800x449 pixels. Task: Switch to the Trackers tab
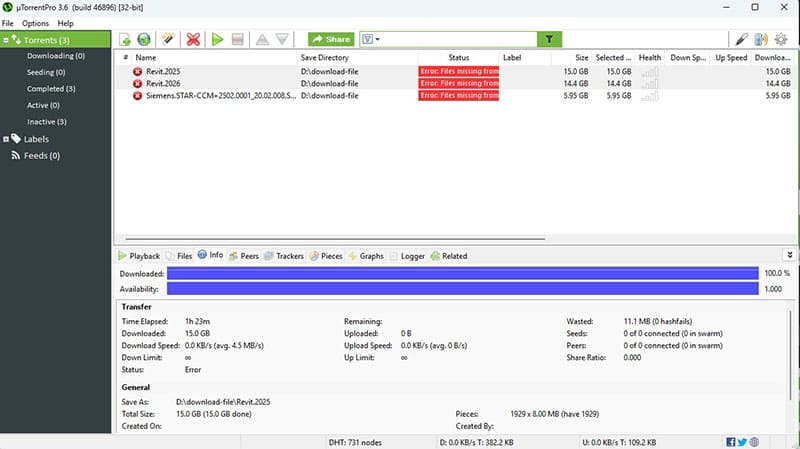(284, 256)
